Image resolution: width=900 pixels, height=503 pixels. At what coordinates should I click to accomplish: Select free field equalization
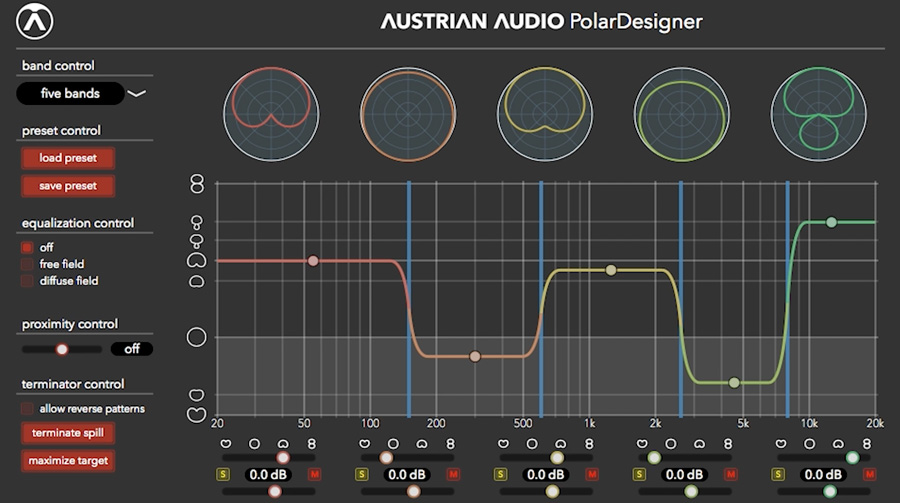tap(27, 264)
